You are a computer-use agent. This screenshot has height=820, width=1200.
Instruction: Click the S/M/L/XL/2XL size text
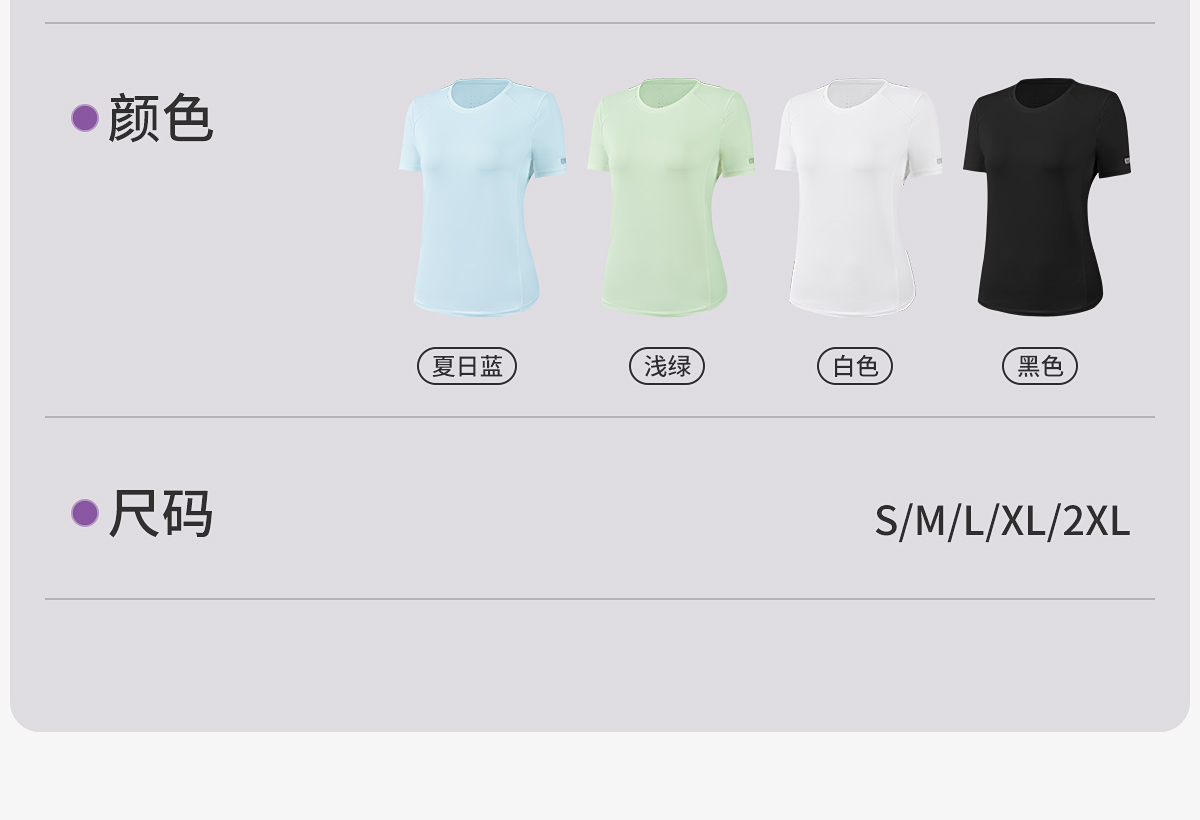click(x=1002, y=520)
